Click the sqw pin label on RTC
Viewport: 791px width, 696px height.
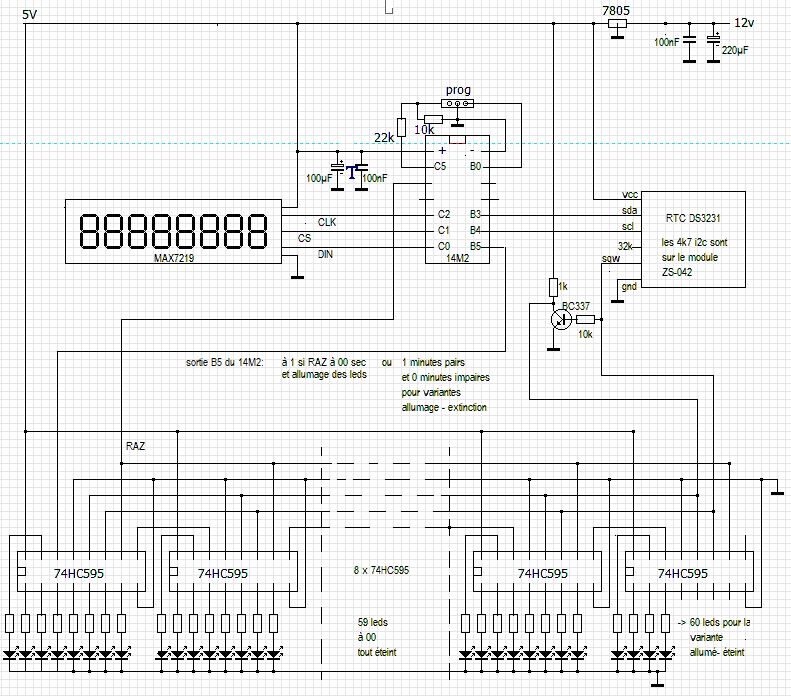click(611, 259)
